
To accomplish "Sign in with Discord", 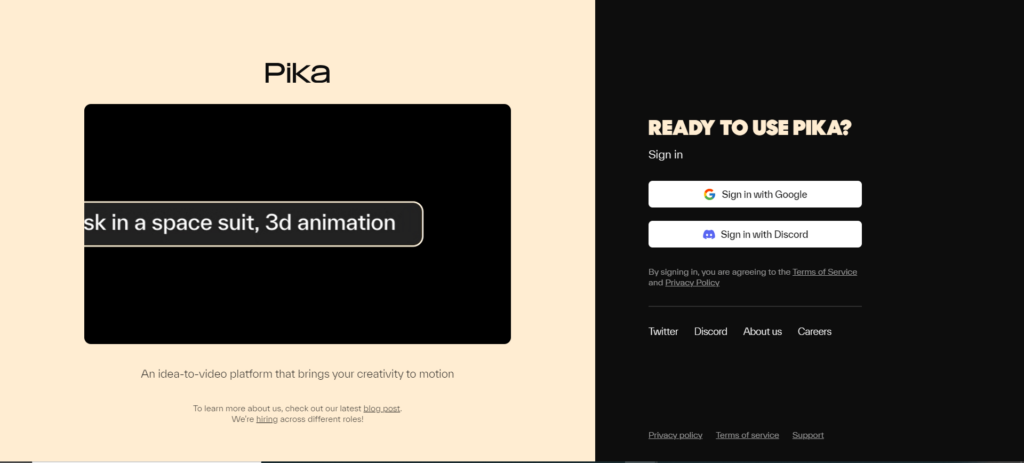I will coord(754,234).
